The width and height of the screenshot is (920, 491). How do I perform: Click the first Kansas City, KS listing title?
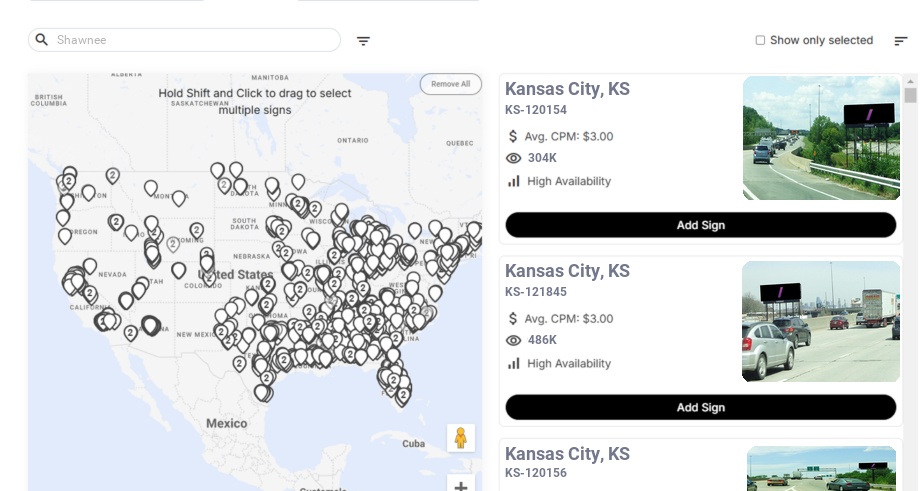tap(567, 89)
